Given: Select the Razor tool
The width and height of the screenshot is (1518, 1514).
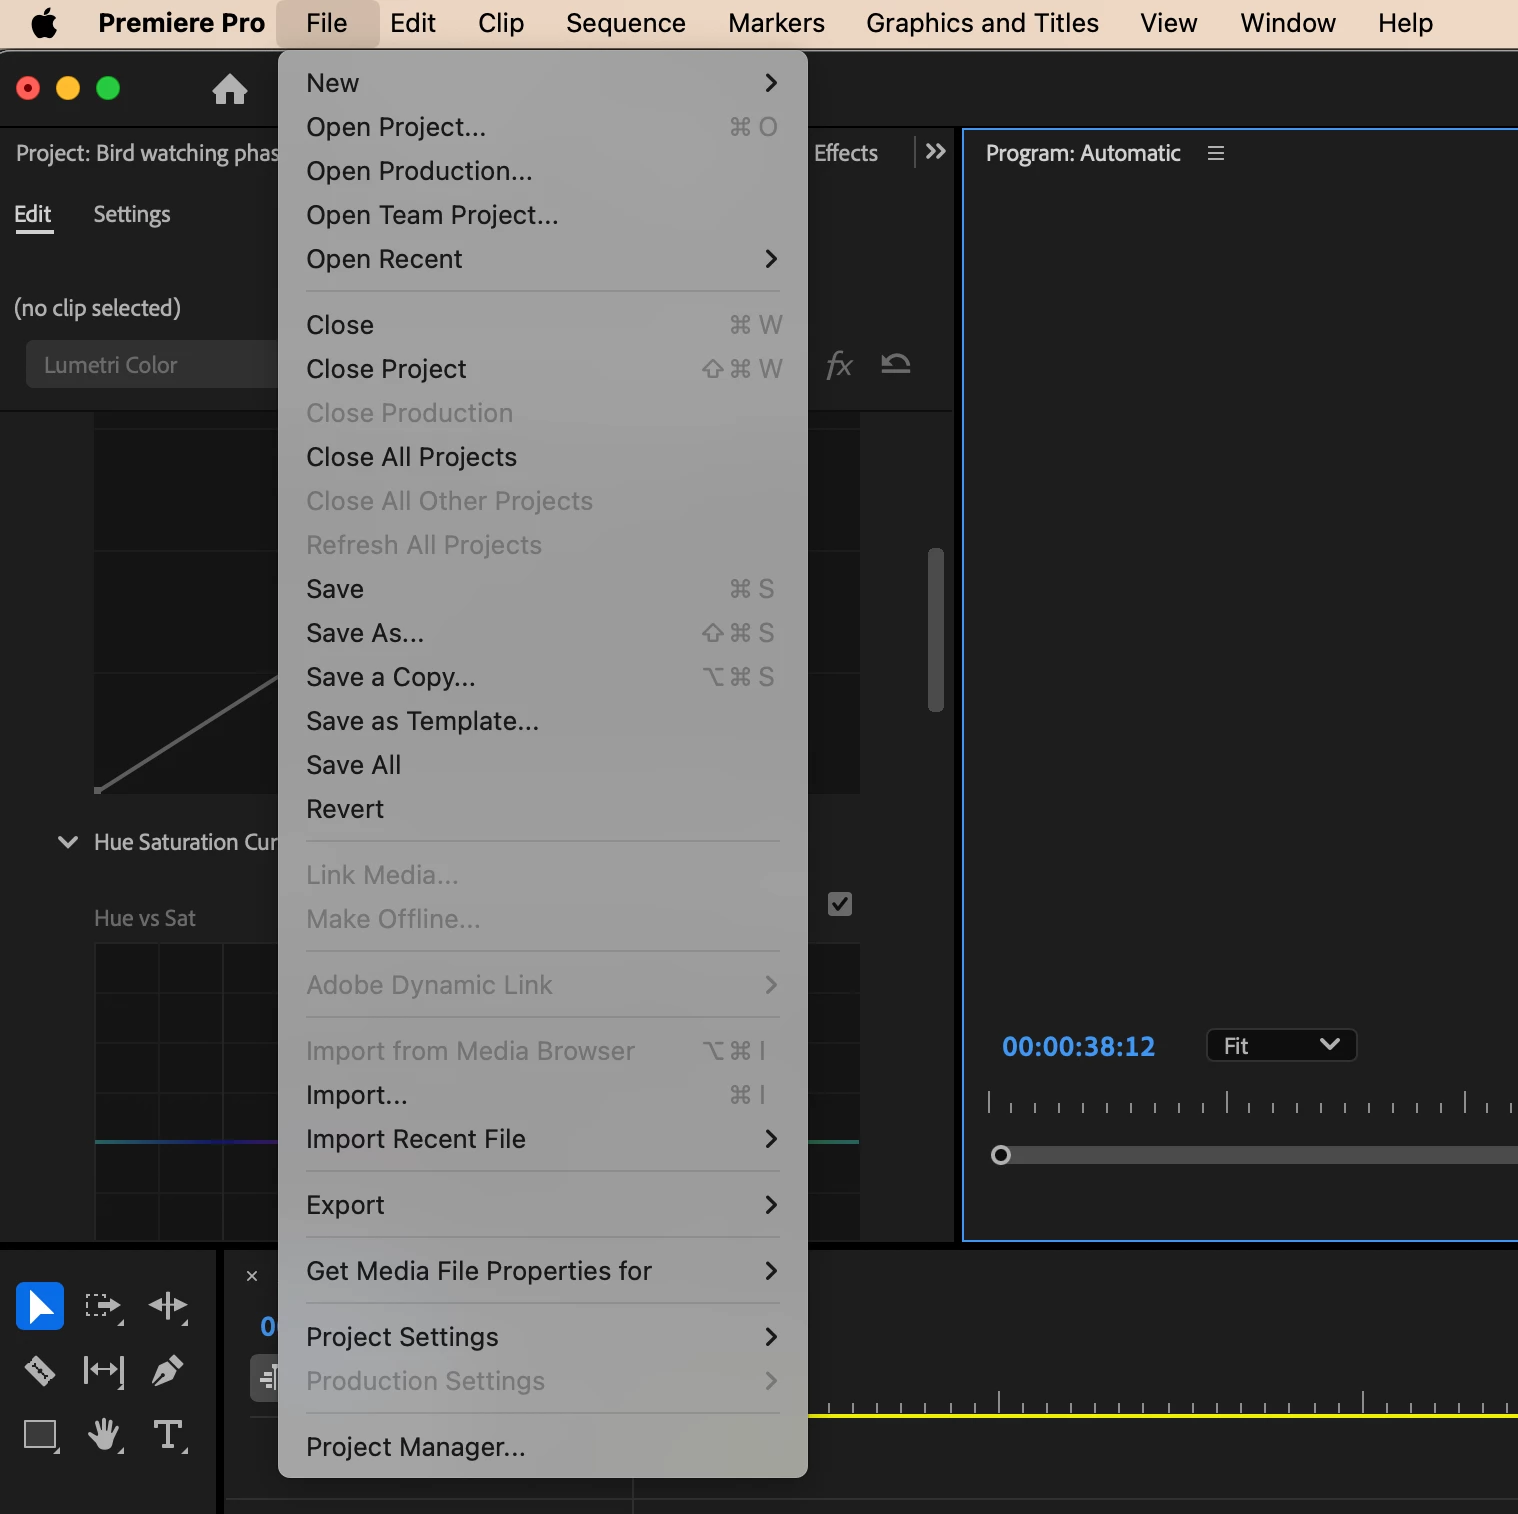Looking at the screenshot, I should (x=40, y=1370).
